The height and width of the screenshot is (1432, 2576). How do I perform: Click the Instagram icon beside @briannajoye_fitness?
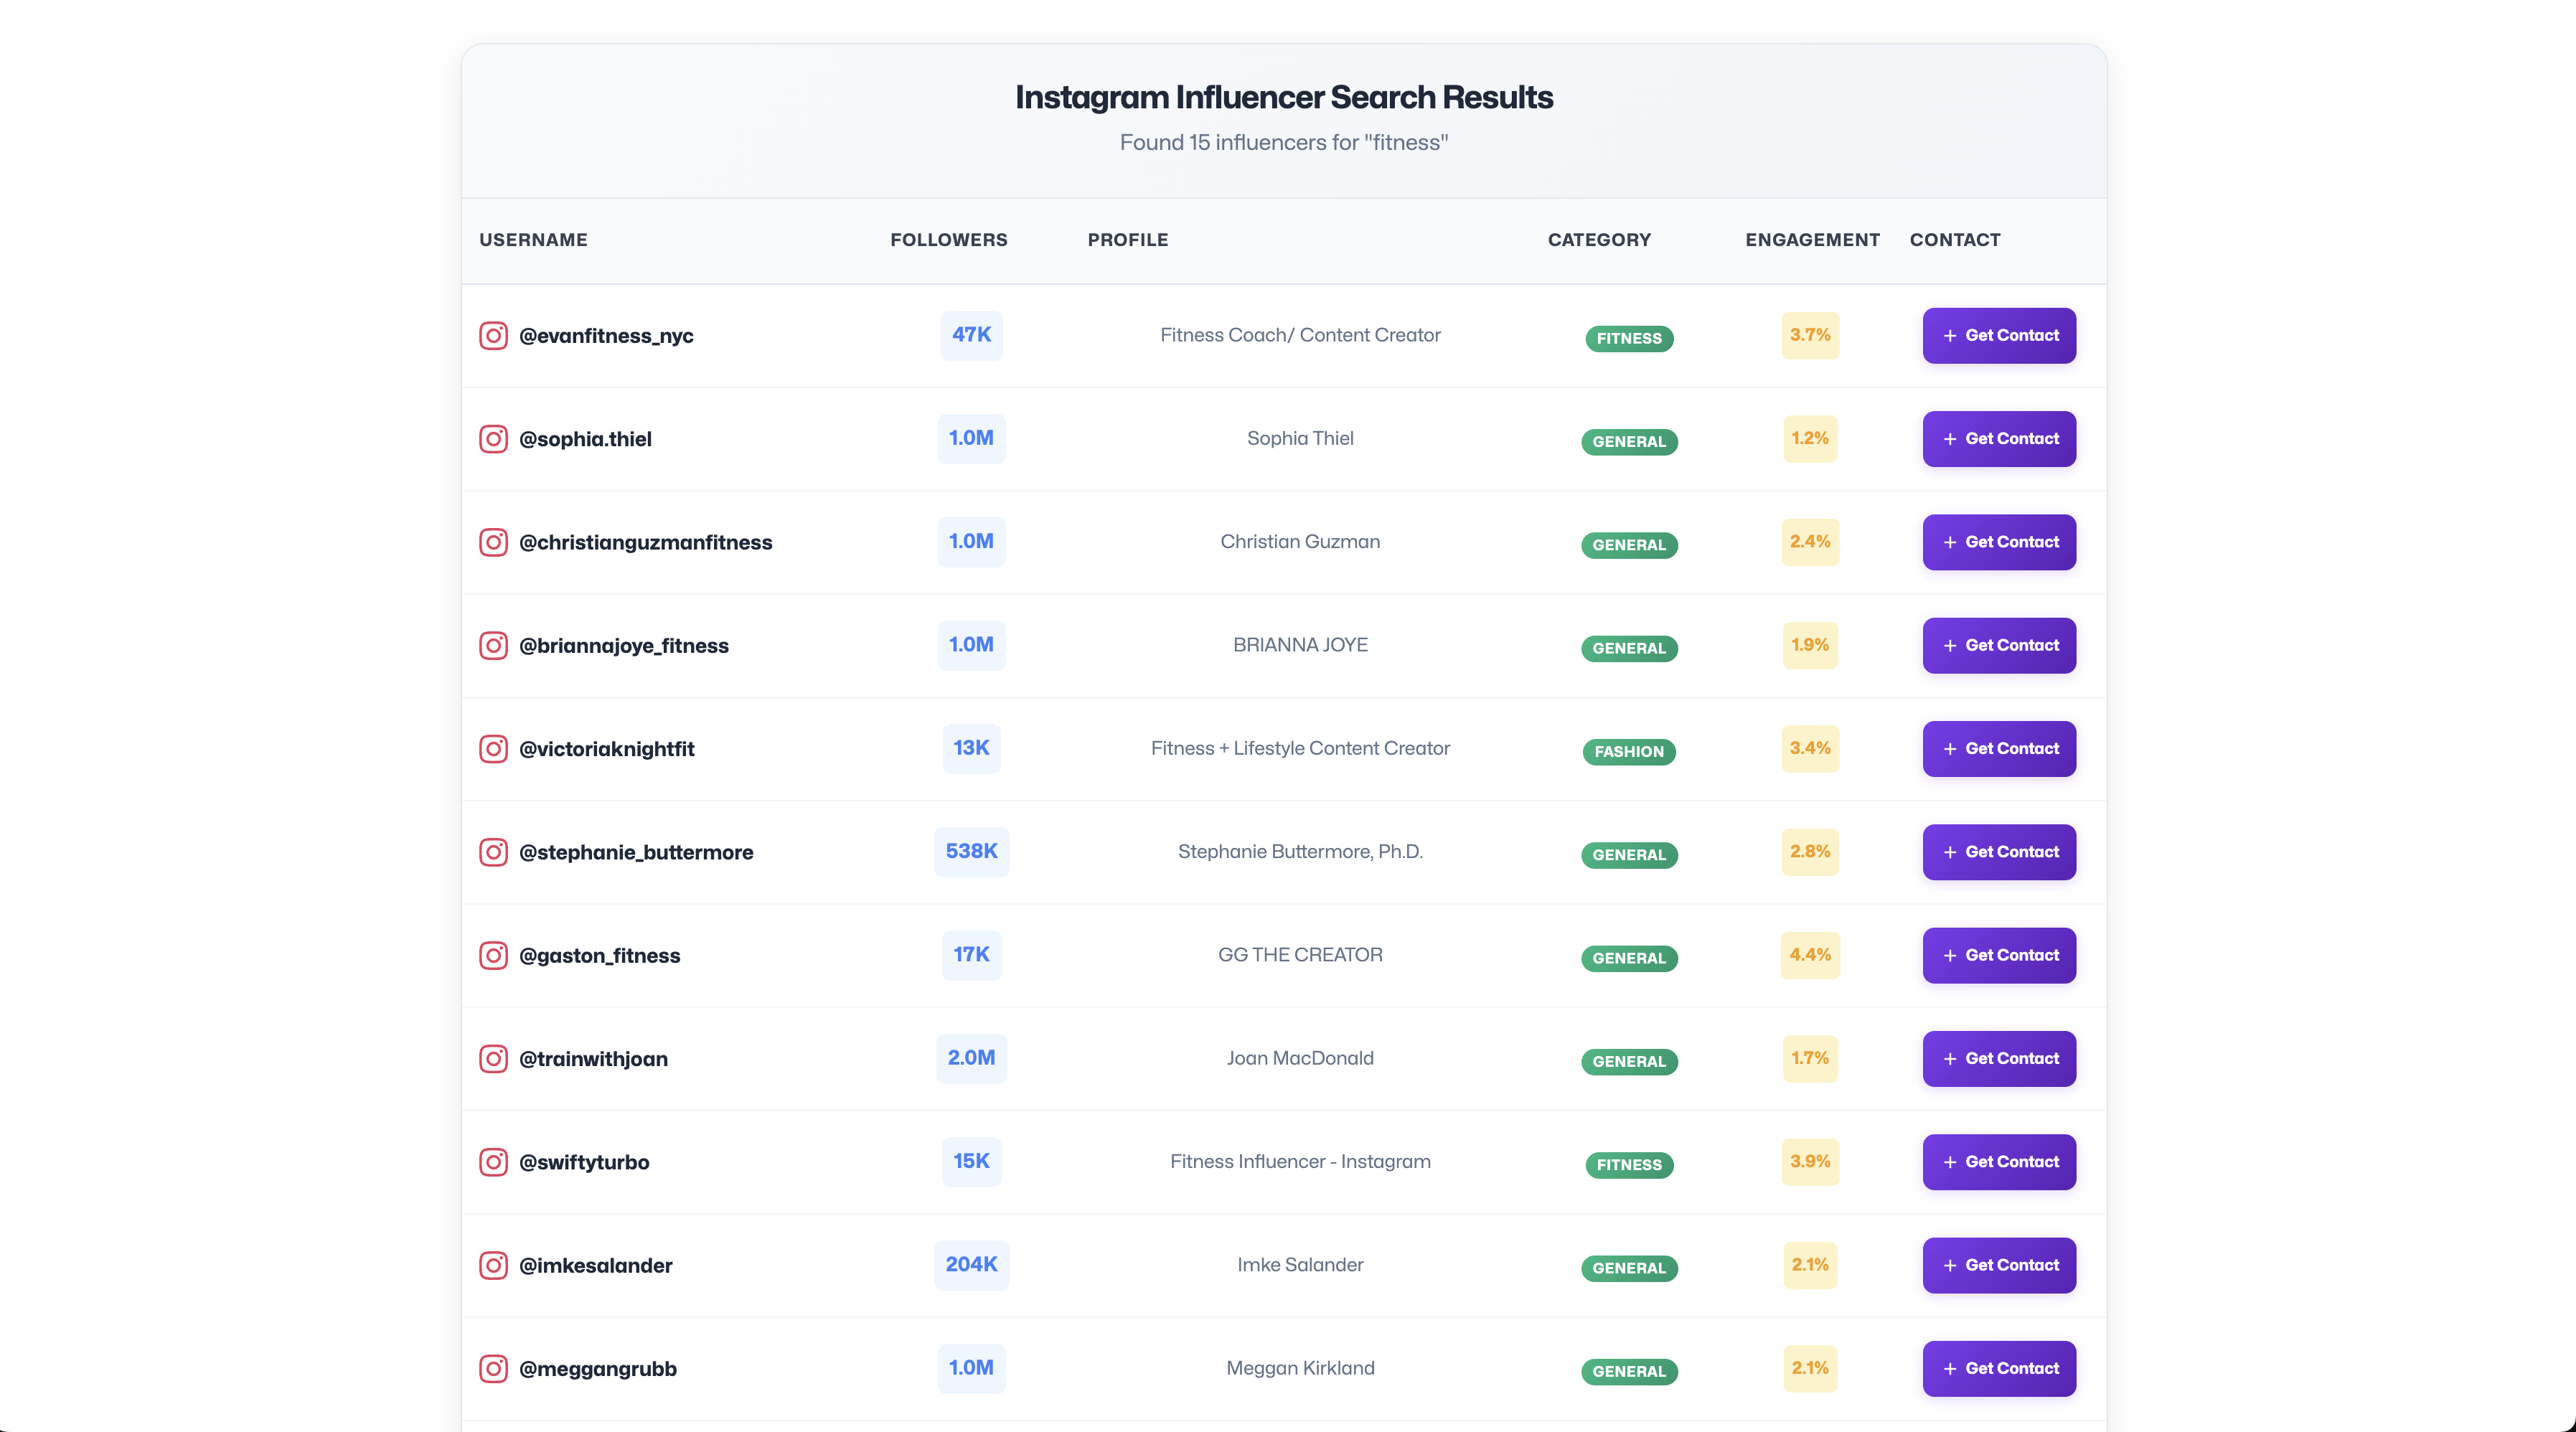click(493, 645)
